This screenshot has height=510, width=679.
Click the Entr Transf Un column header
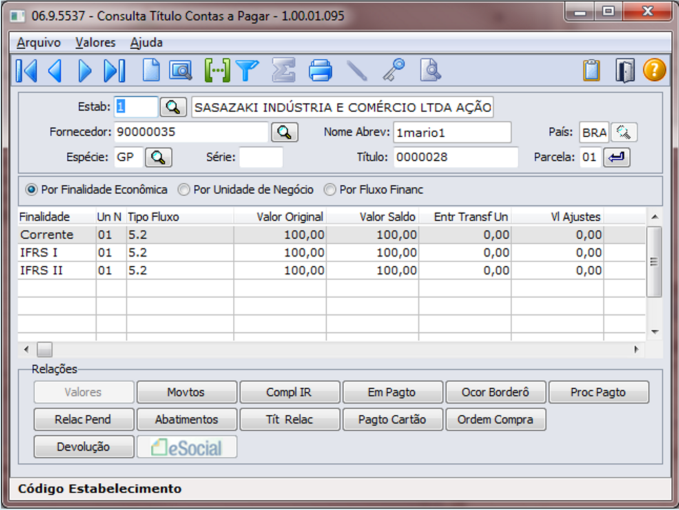[x=465, y=216]
